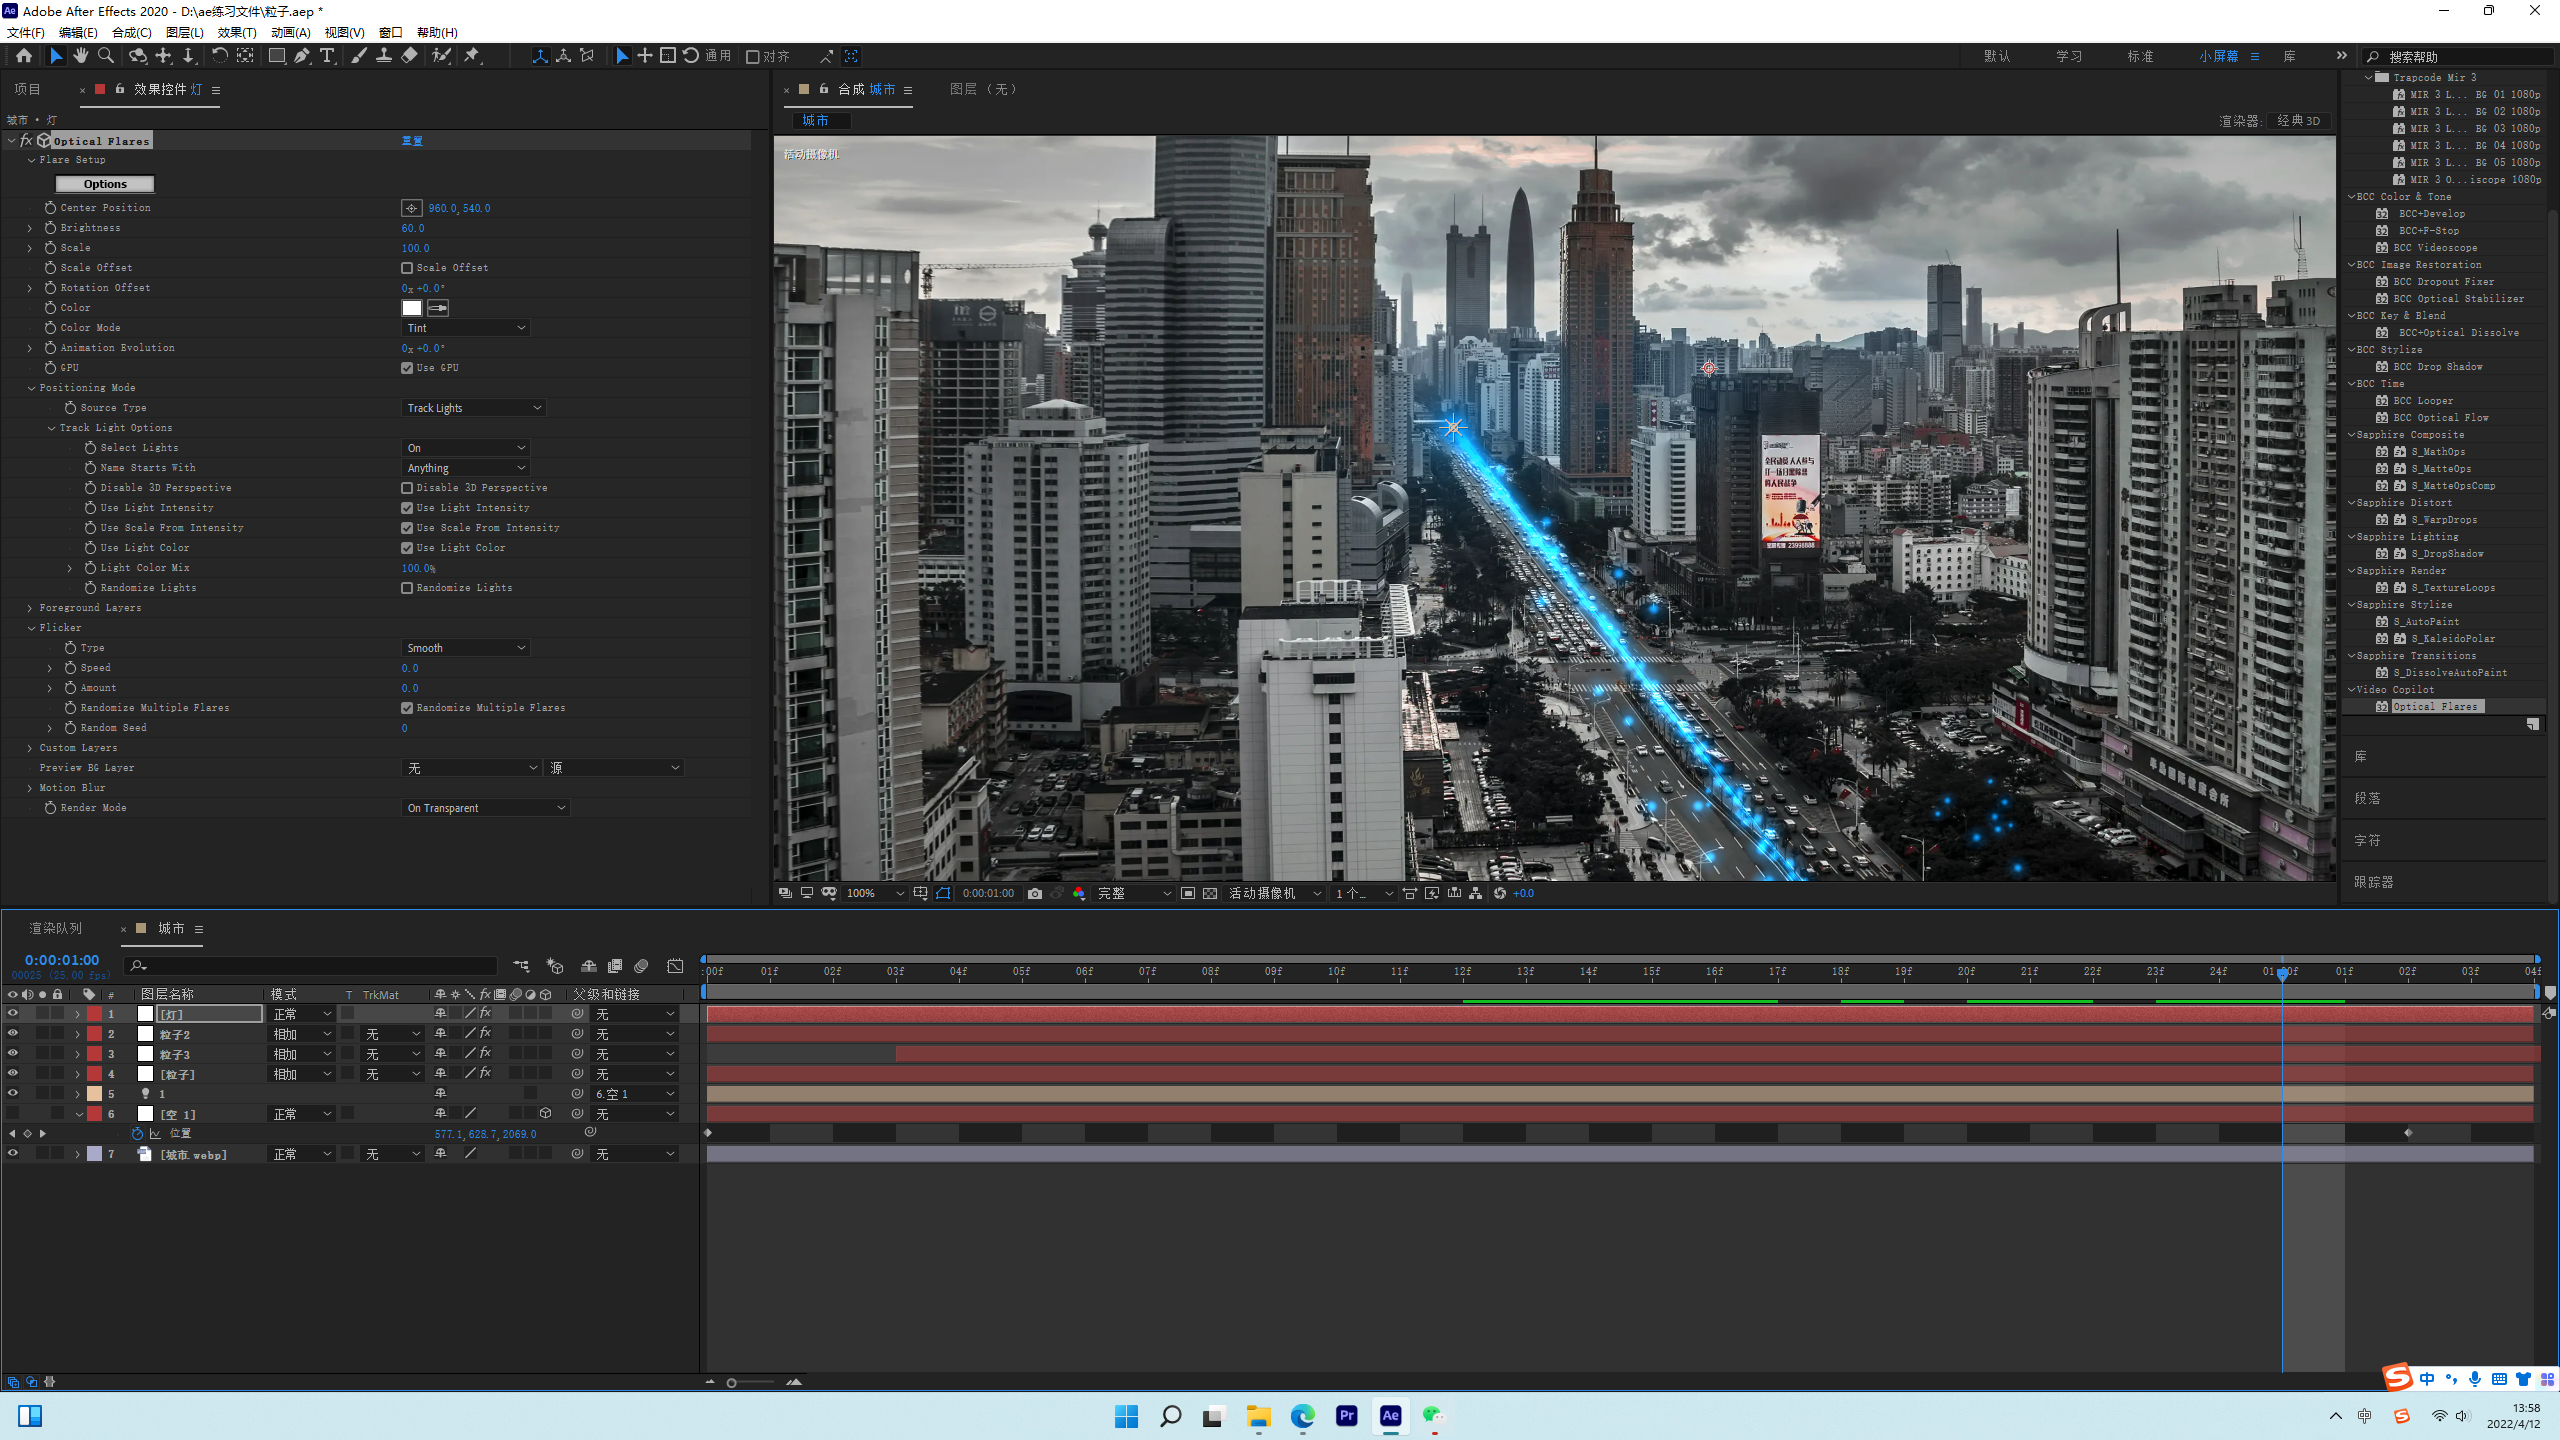Open channel display RGB icon
This screenshot has width=2560, height=1440.
coord(1079,893)
